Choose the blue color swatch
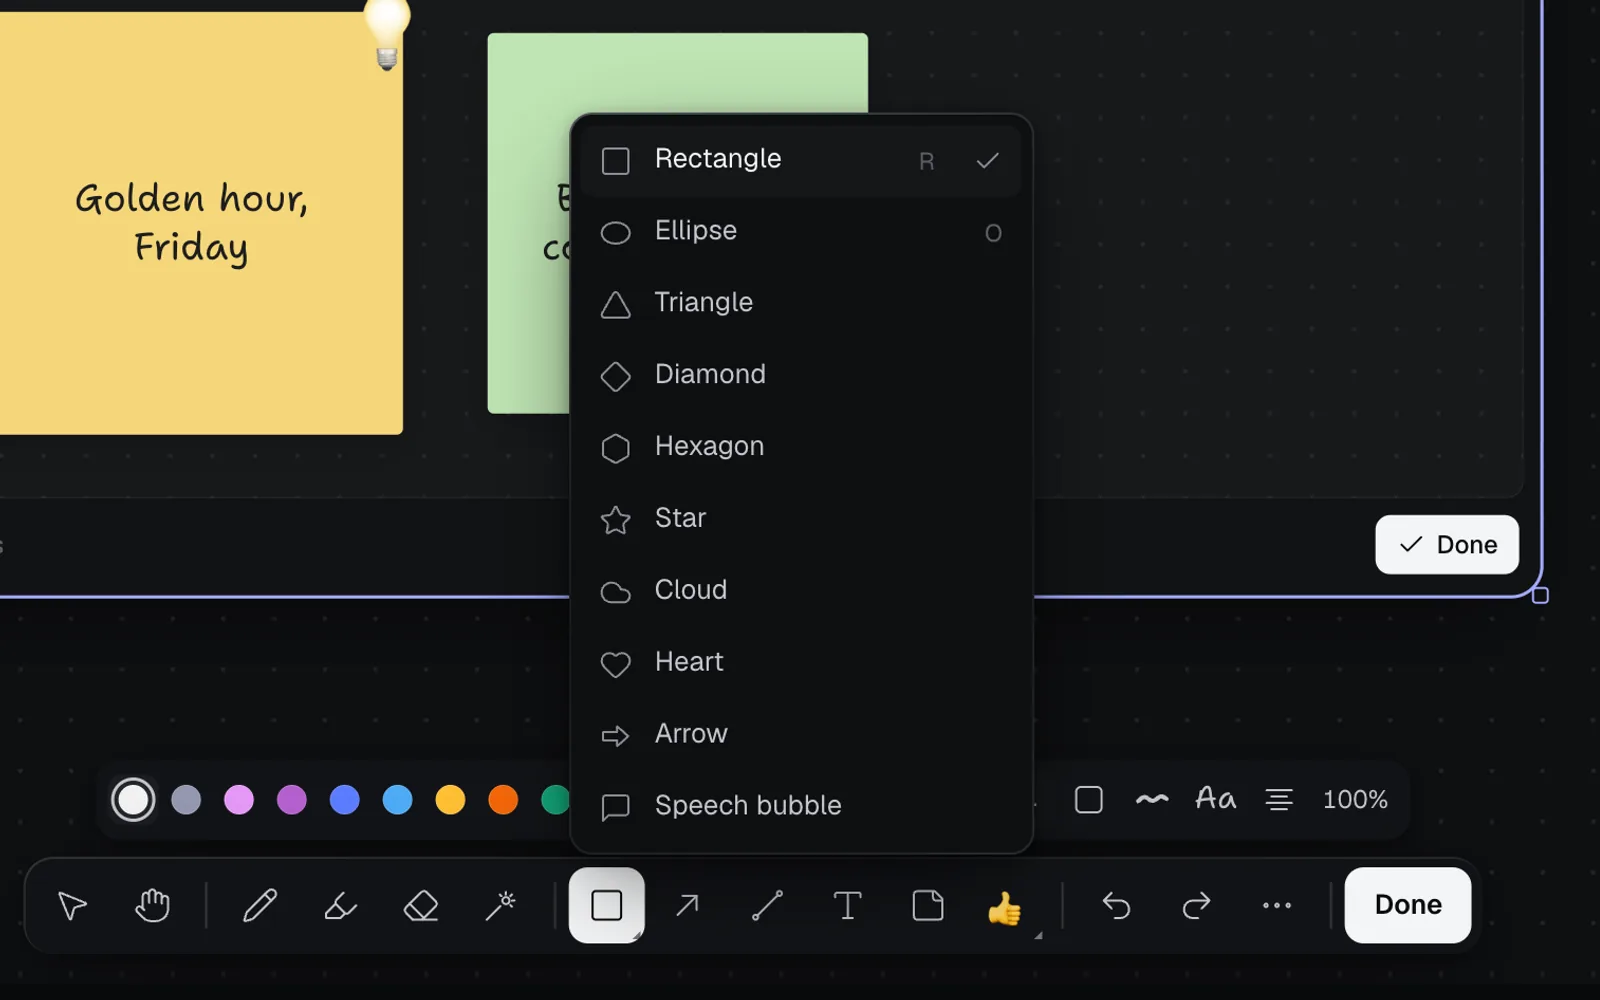Image resolution: width=1600 pixels, height=1000 pixels. click(345, 800)
